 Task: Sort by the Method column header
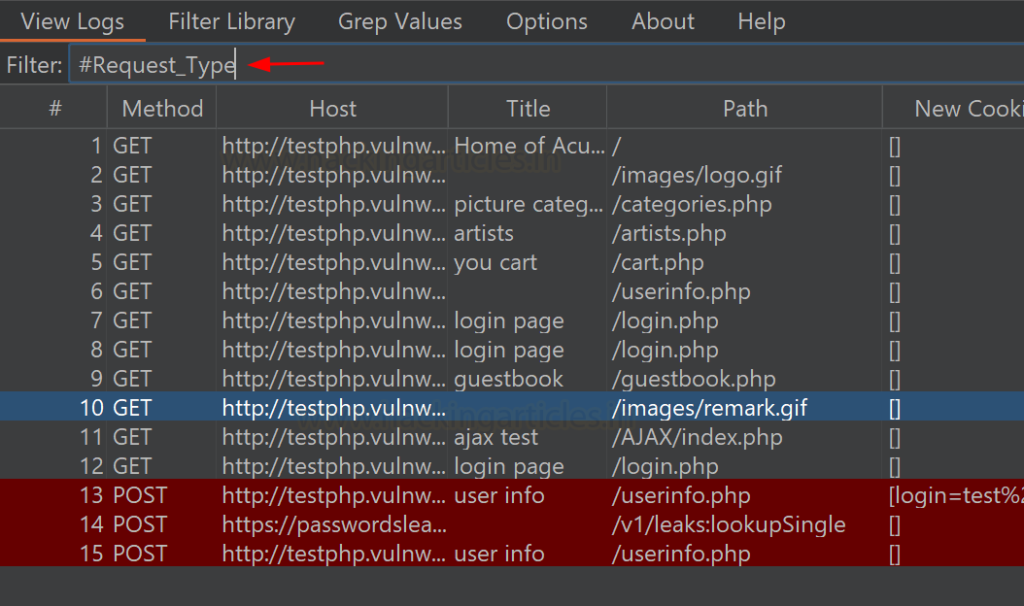162,108
